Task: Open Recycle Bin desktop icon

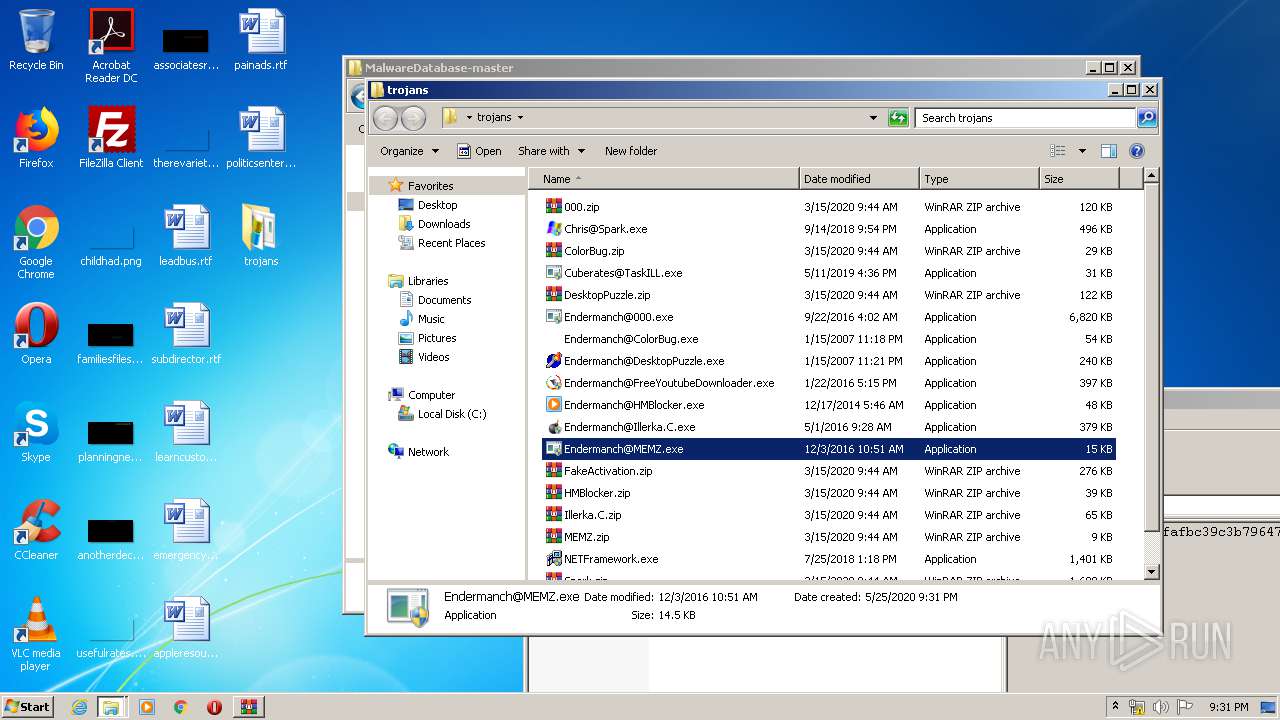Action: click(36, 40)
